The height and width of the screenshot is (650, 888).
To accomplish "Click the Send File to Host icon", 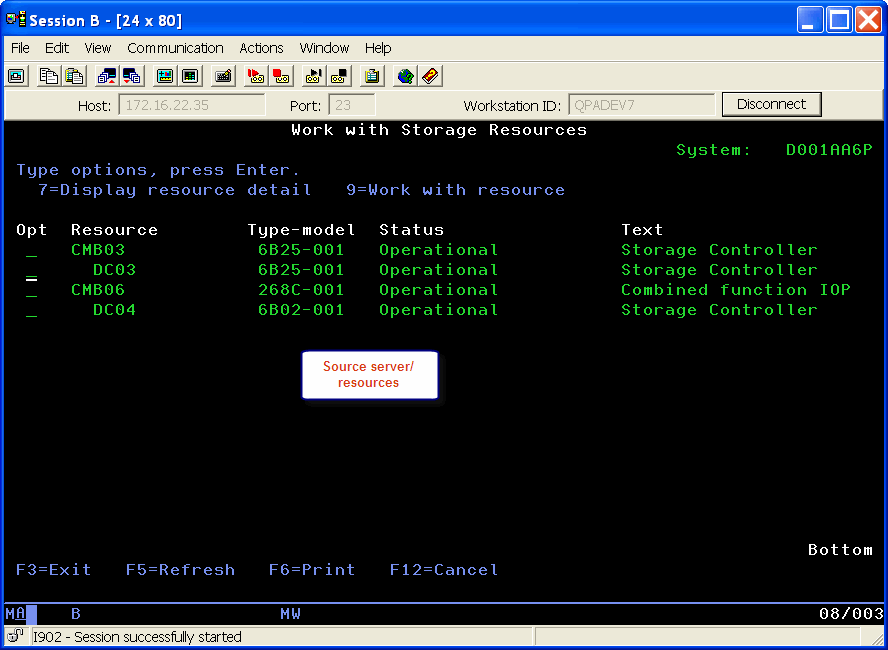I will pos(106,76).
